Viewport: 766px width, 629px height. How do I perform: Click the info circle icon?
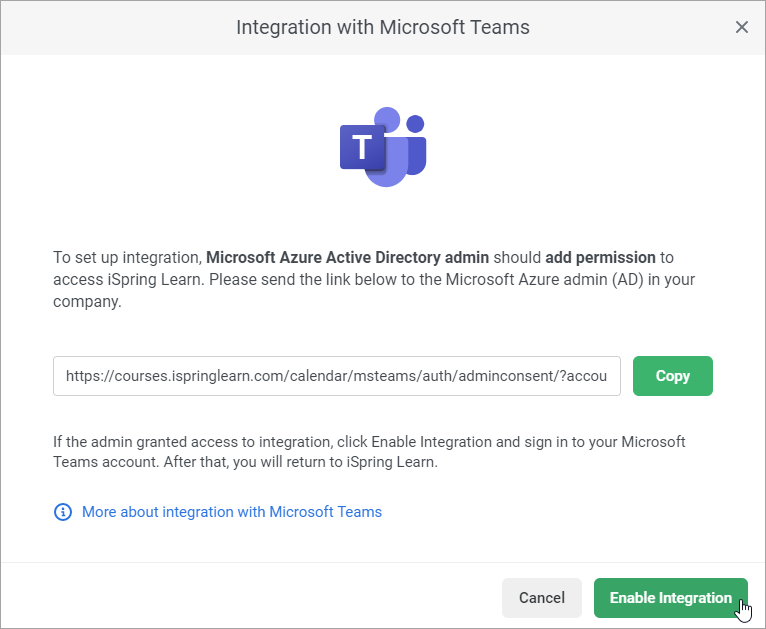click(63, 512)
